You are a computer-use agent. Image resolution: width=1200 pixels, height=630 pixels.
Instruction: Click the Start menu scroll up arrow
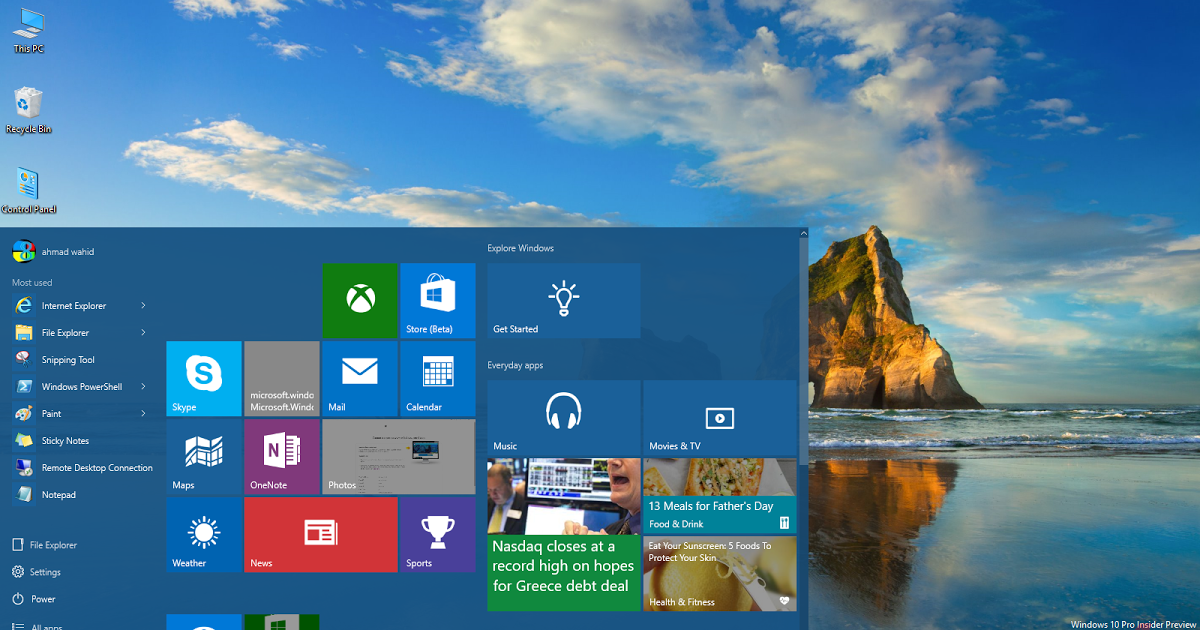803,234
